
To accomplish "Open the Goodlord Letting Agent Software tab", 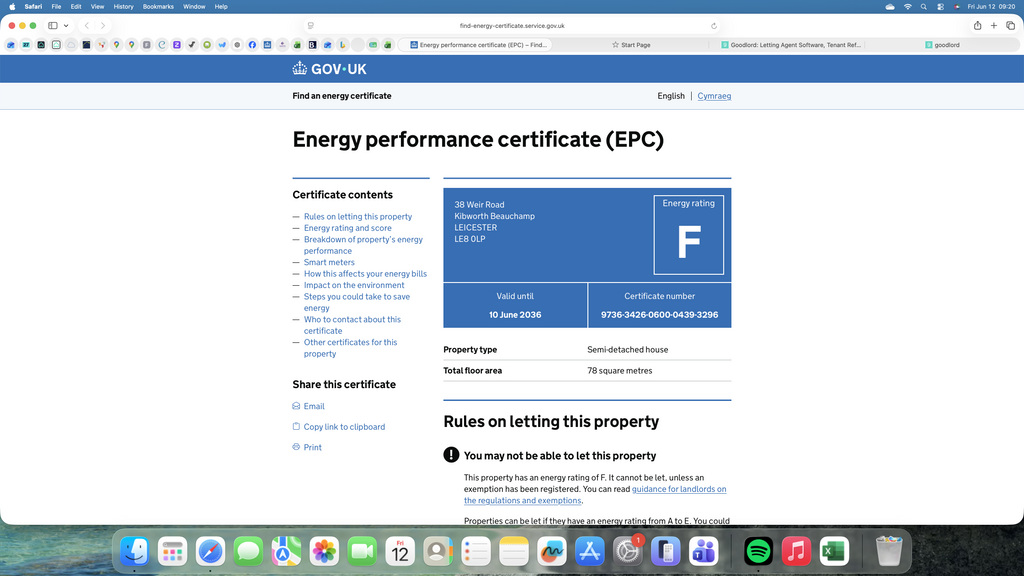I will click(x=790, y=45).
